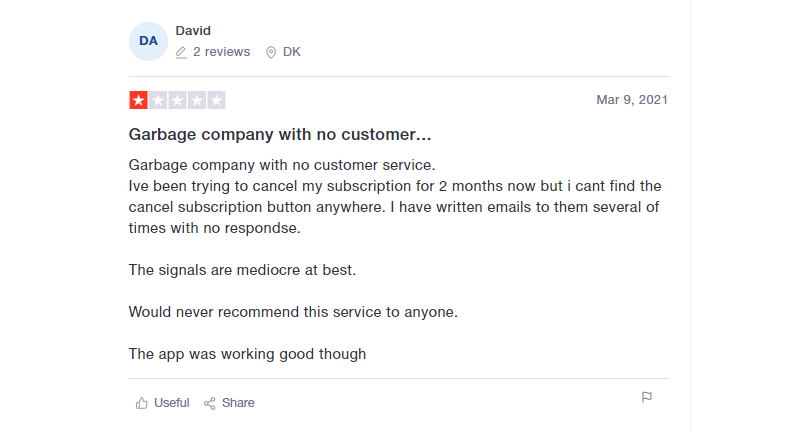View David's 2 reviews count

(221, 52)
